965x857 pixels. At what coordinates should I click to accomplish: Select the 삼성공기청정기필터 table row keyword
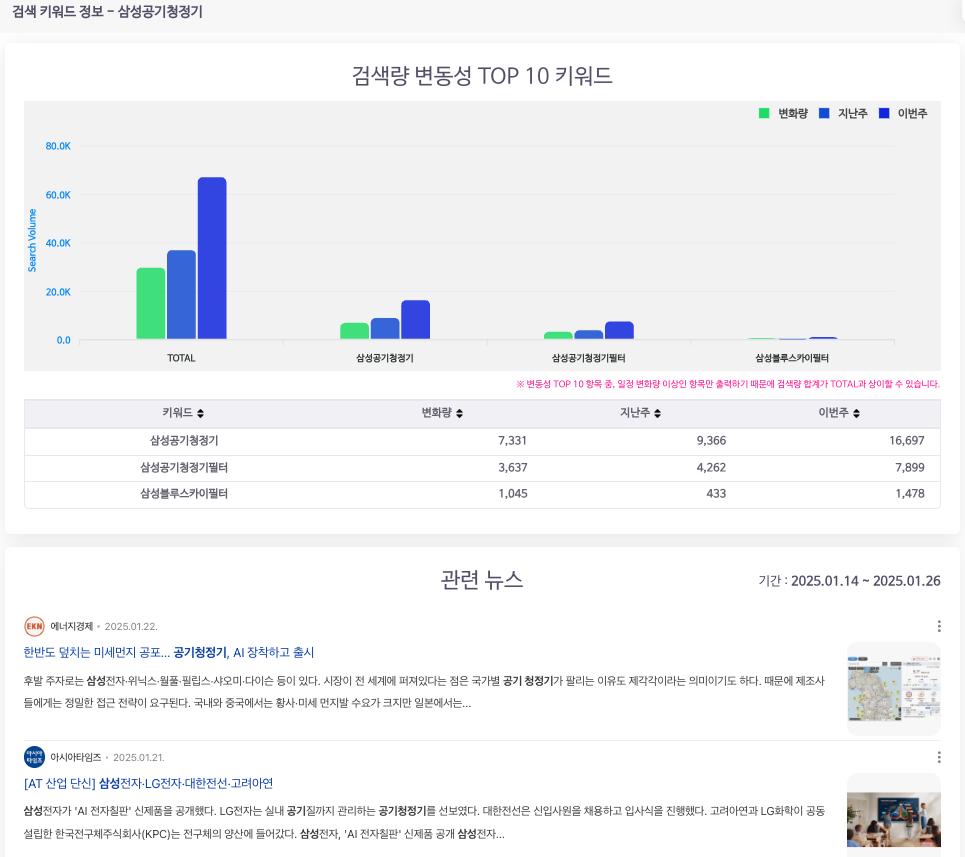point(184,467)
